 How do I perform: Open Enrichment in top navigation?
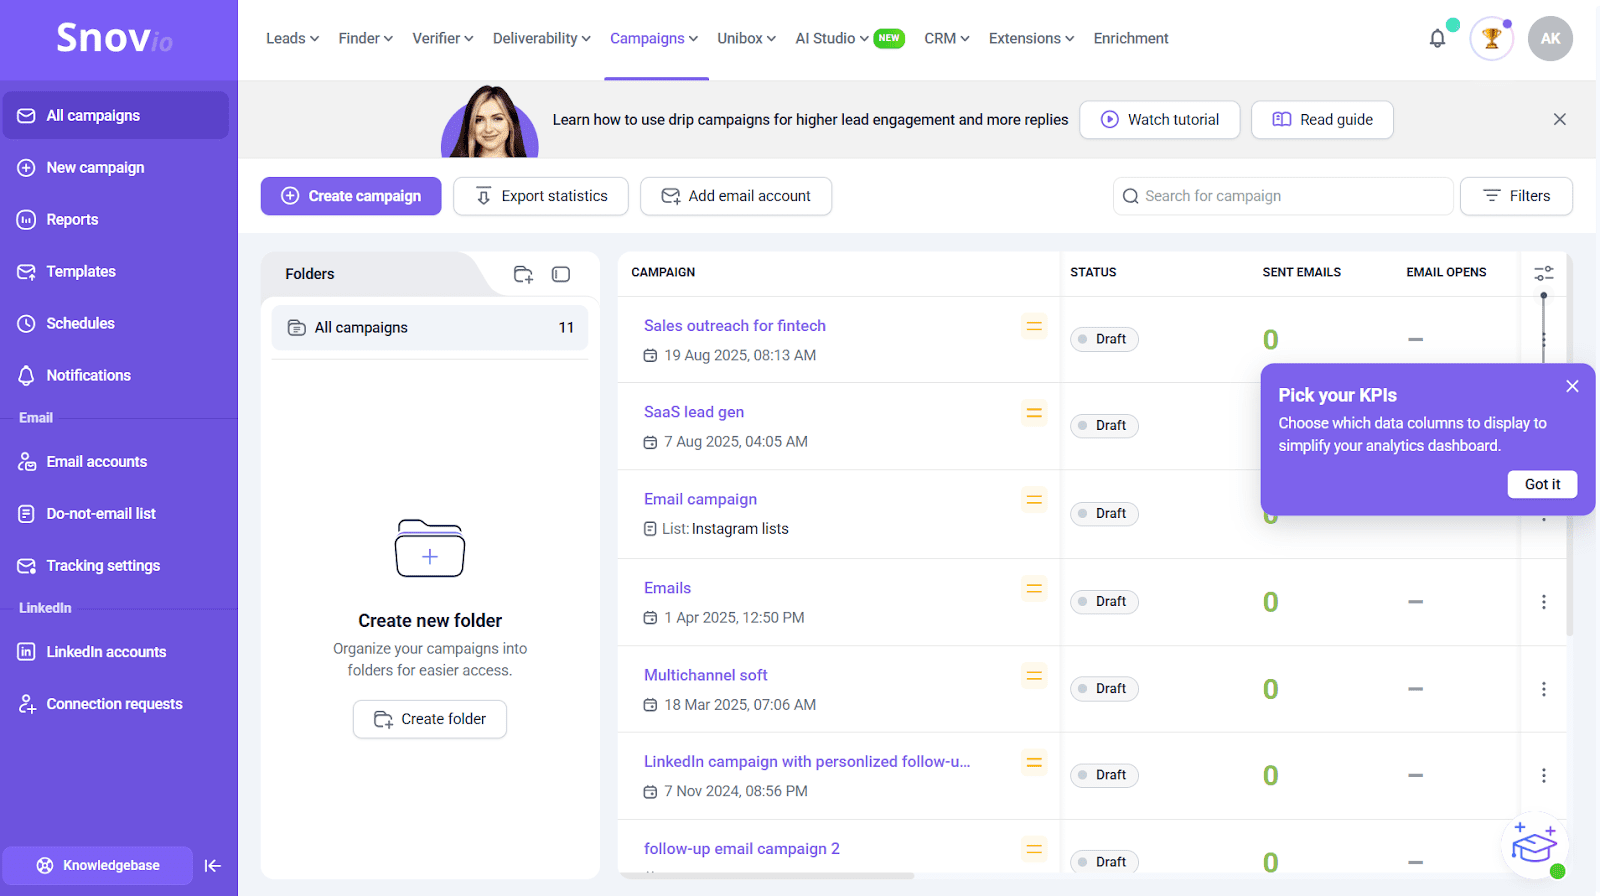pos(1130,39)
